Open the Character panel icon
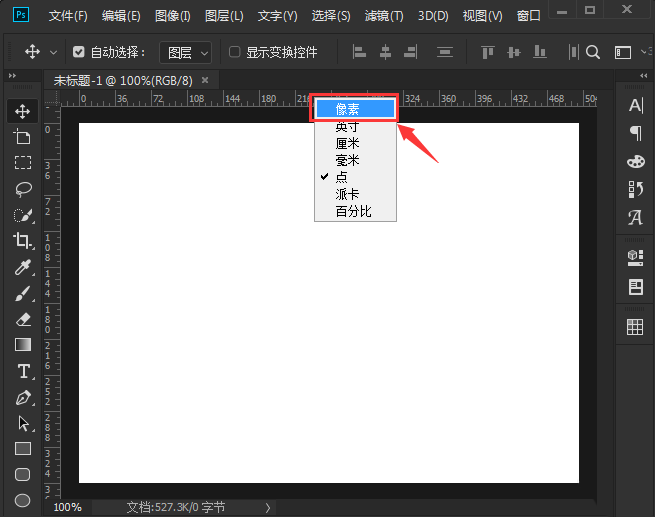Viewport: 655px width, 517px height. click(x=636, y=105)
